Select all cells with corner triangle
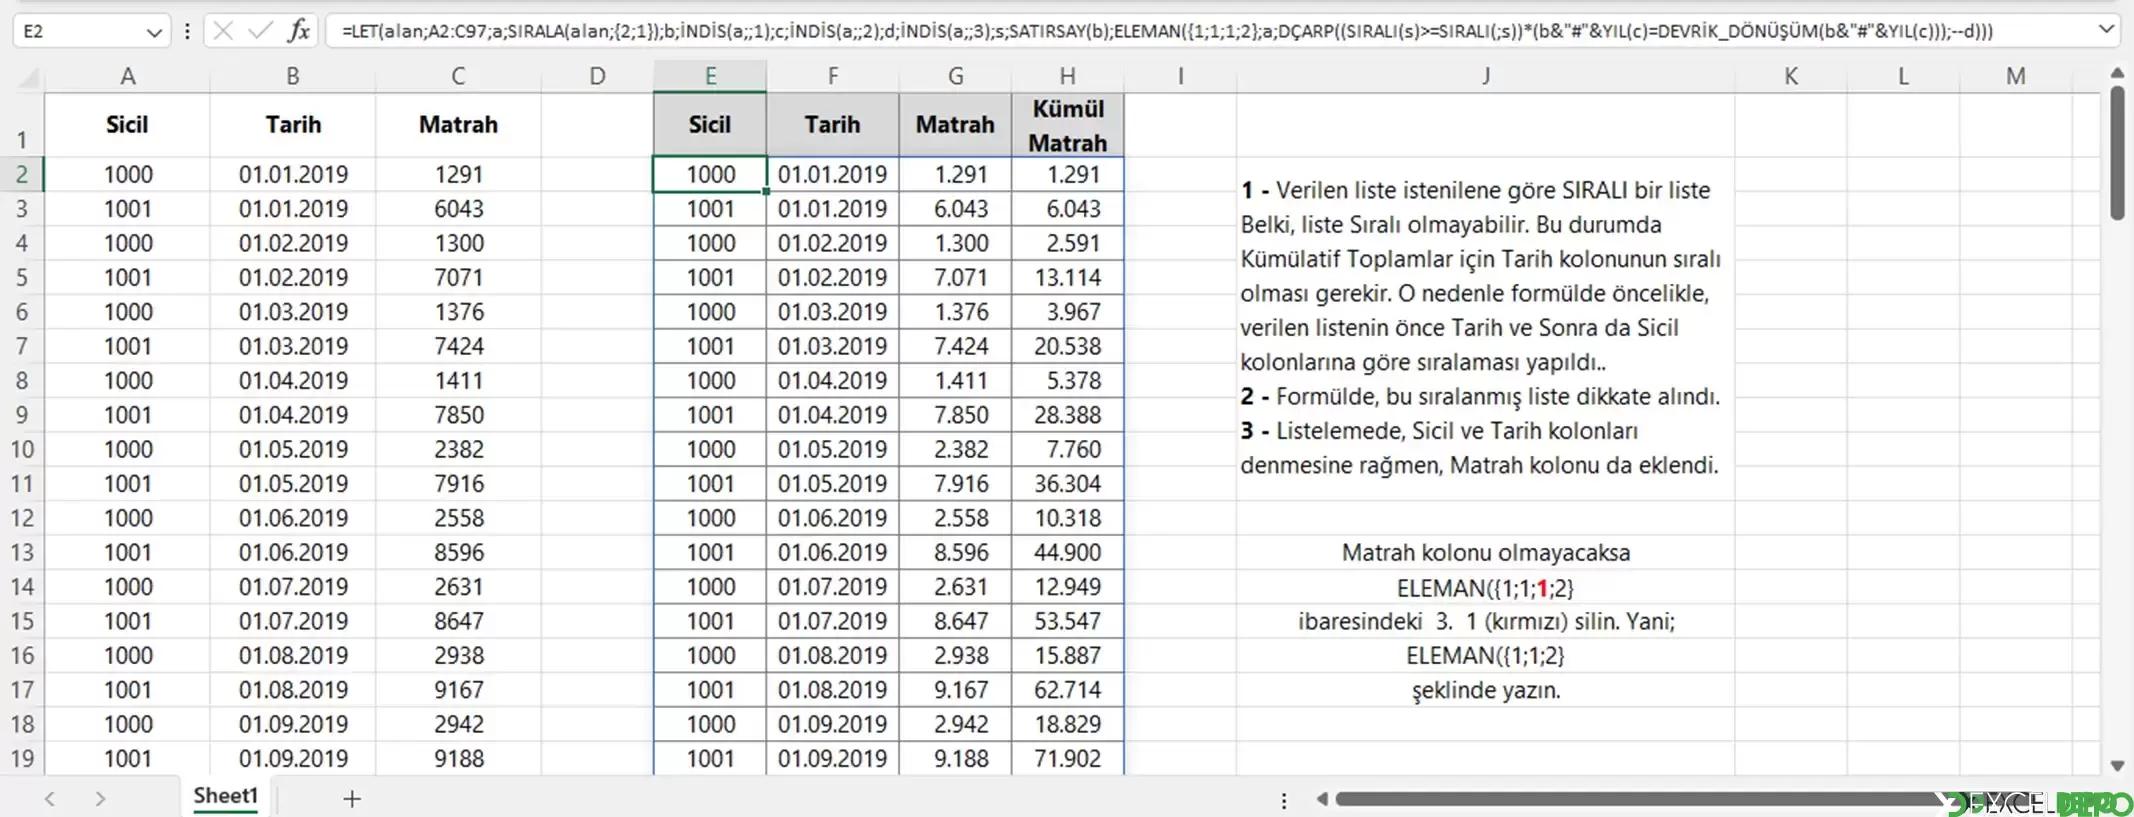This screenshot has width=2134, height=817. (30, 77)
